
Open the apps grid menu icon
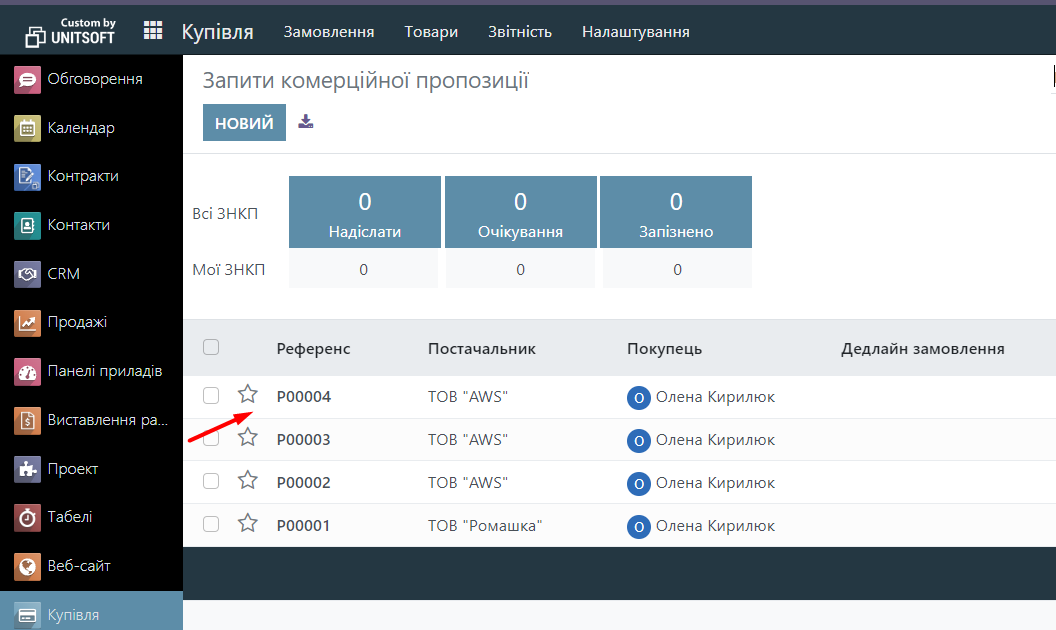(153, 31)
